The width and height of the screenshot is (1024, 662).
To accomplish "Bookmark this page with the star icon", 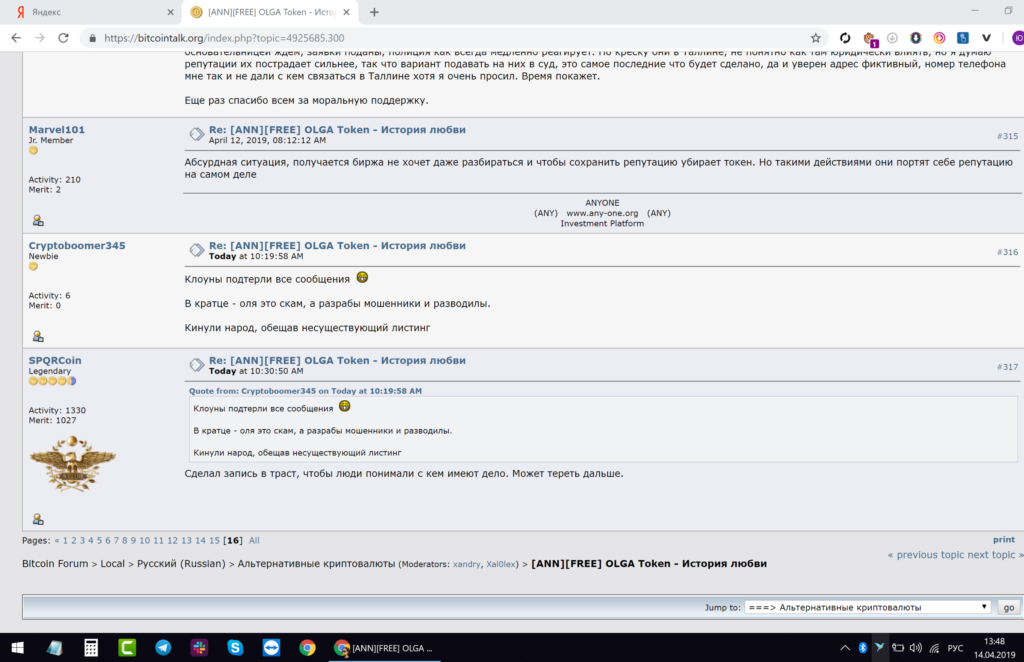I will coord(816,38).
